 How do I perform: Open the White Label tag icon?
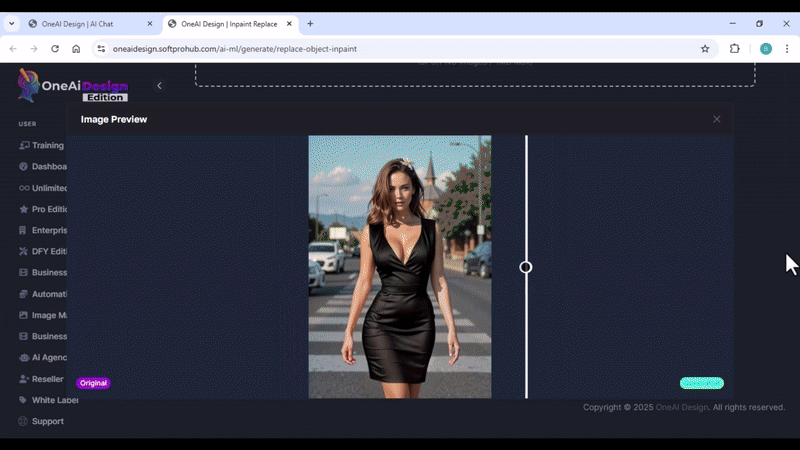point(24,400)
